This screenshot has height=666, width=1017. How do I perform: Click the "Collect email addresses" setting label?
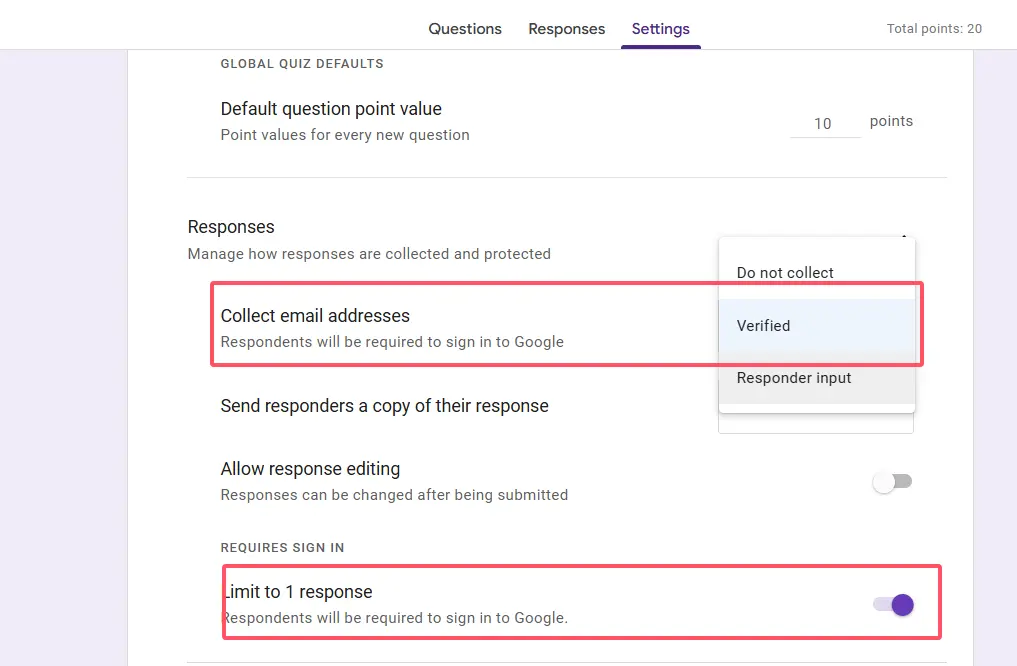(x=315, y=316)
